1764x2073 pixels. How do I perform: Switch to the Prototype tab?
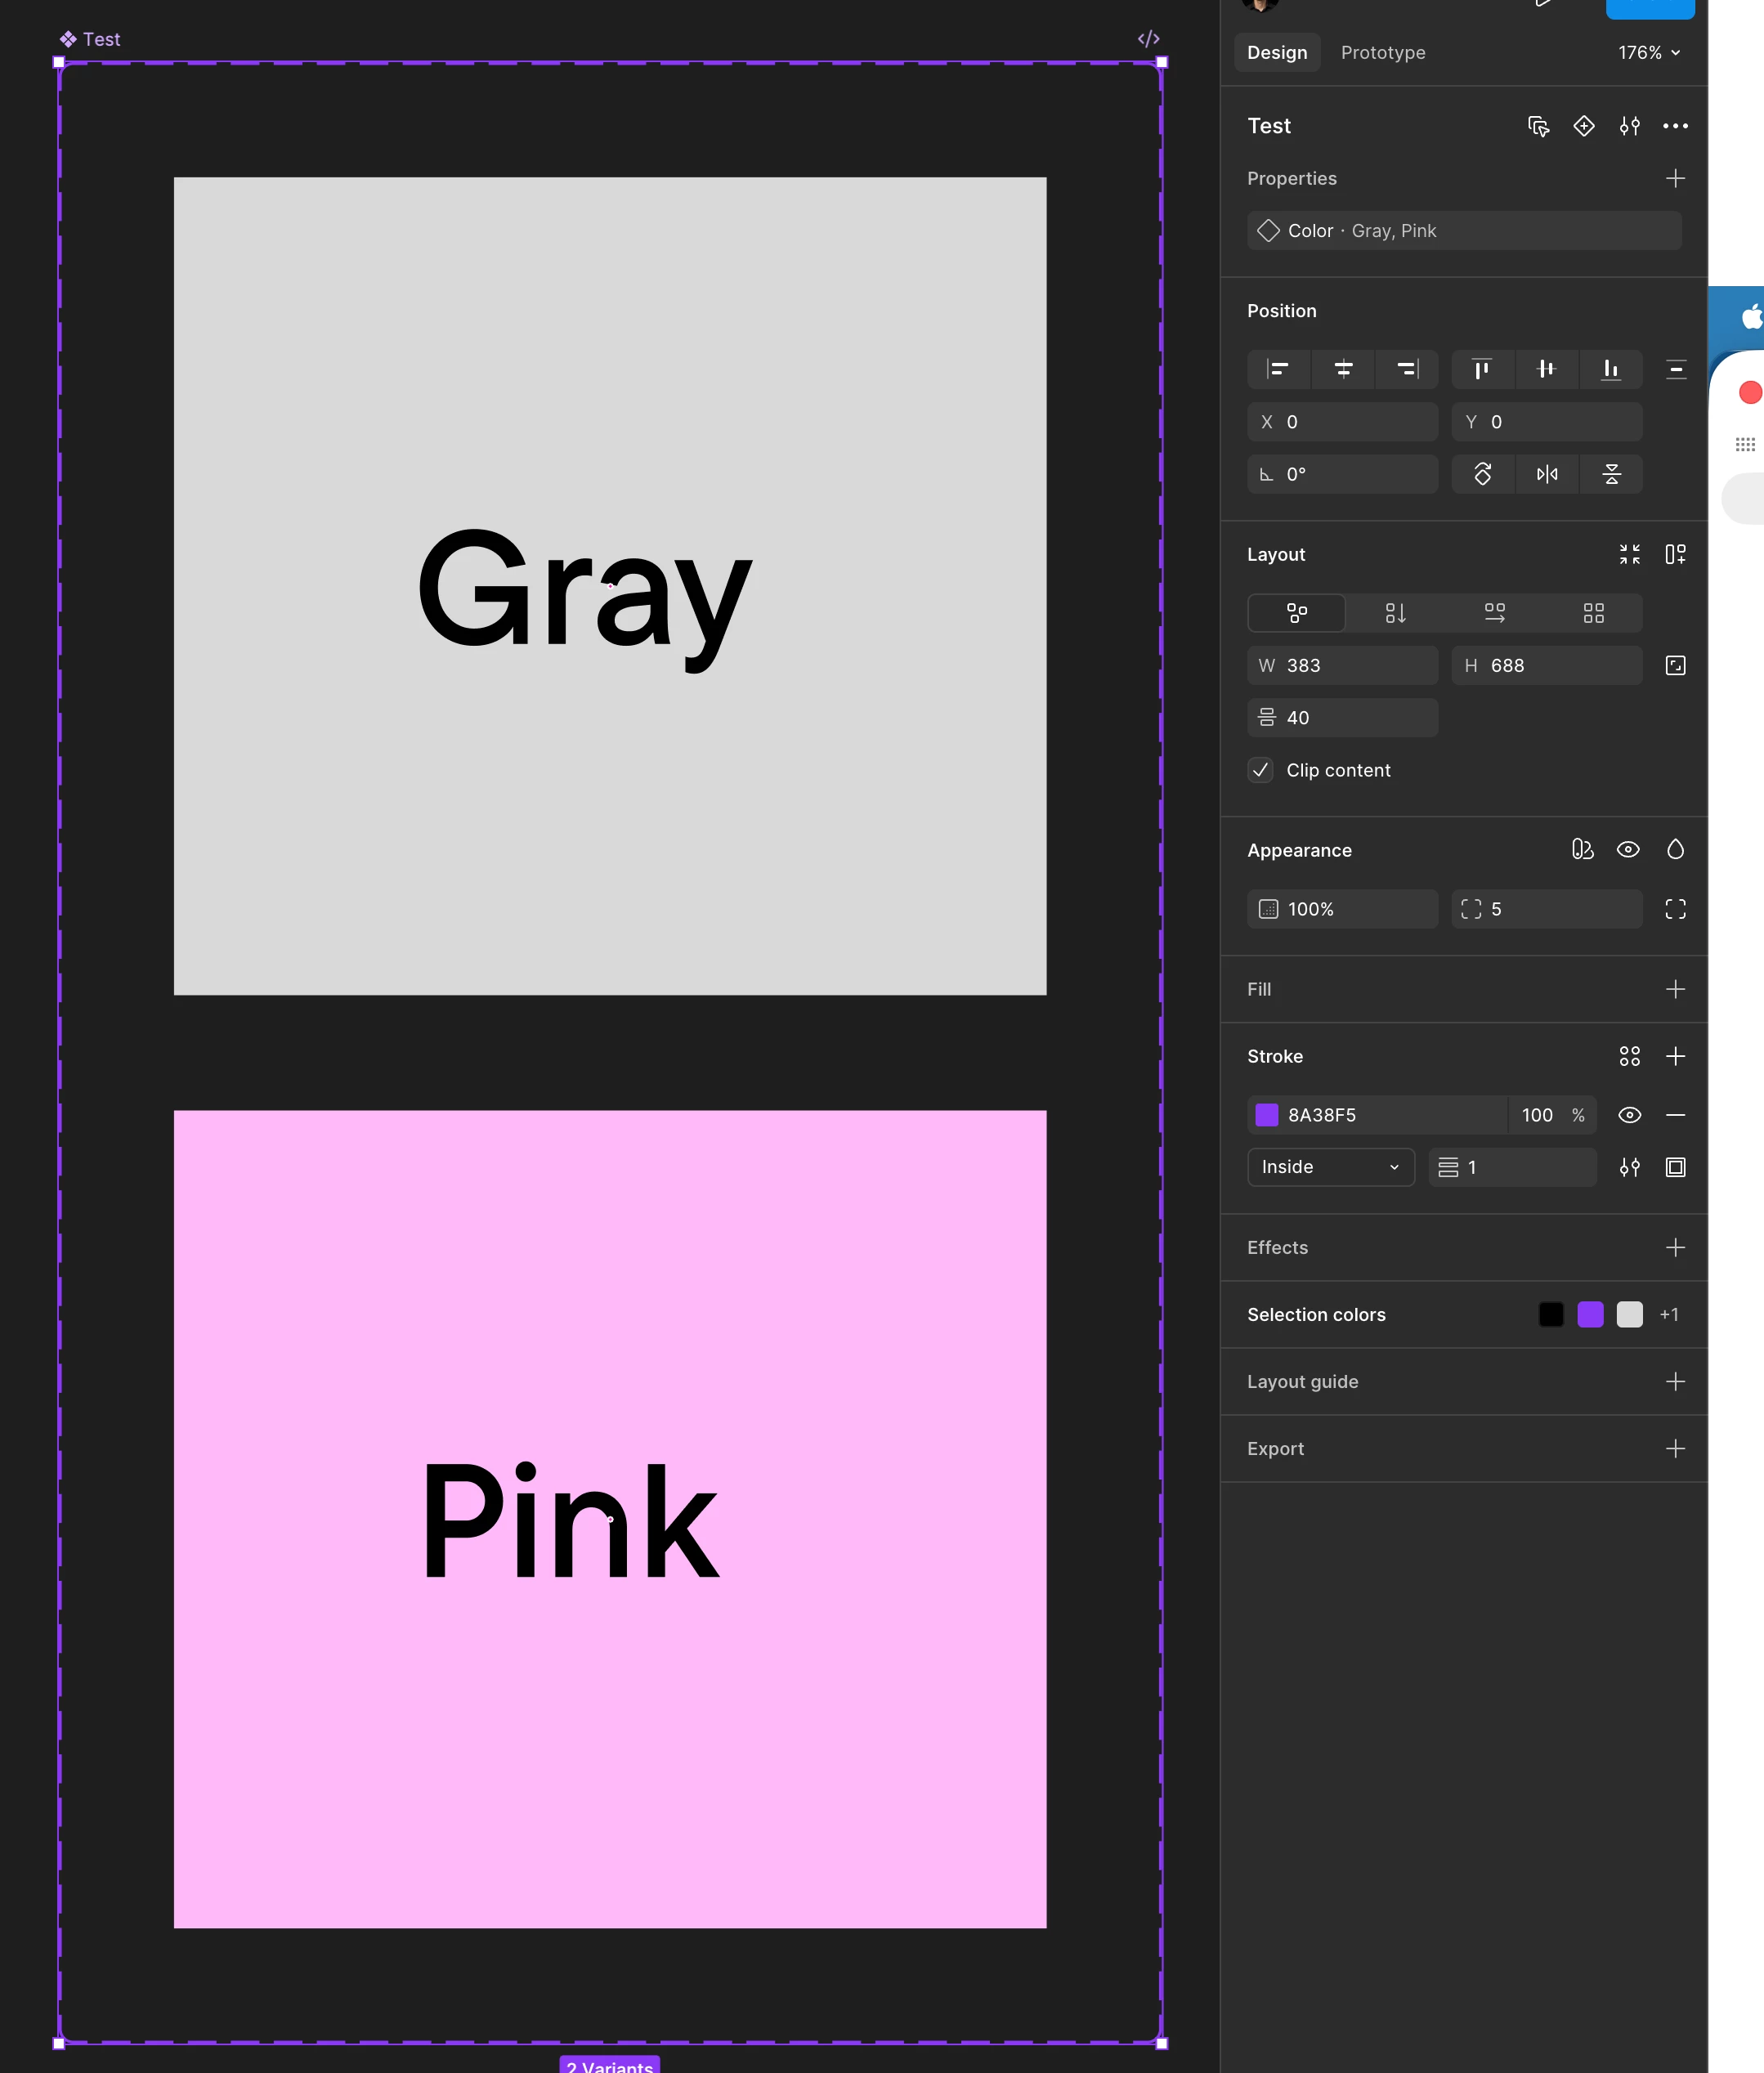tap(1382, 52)
